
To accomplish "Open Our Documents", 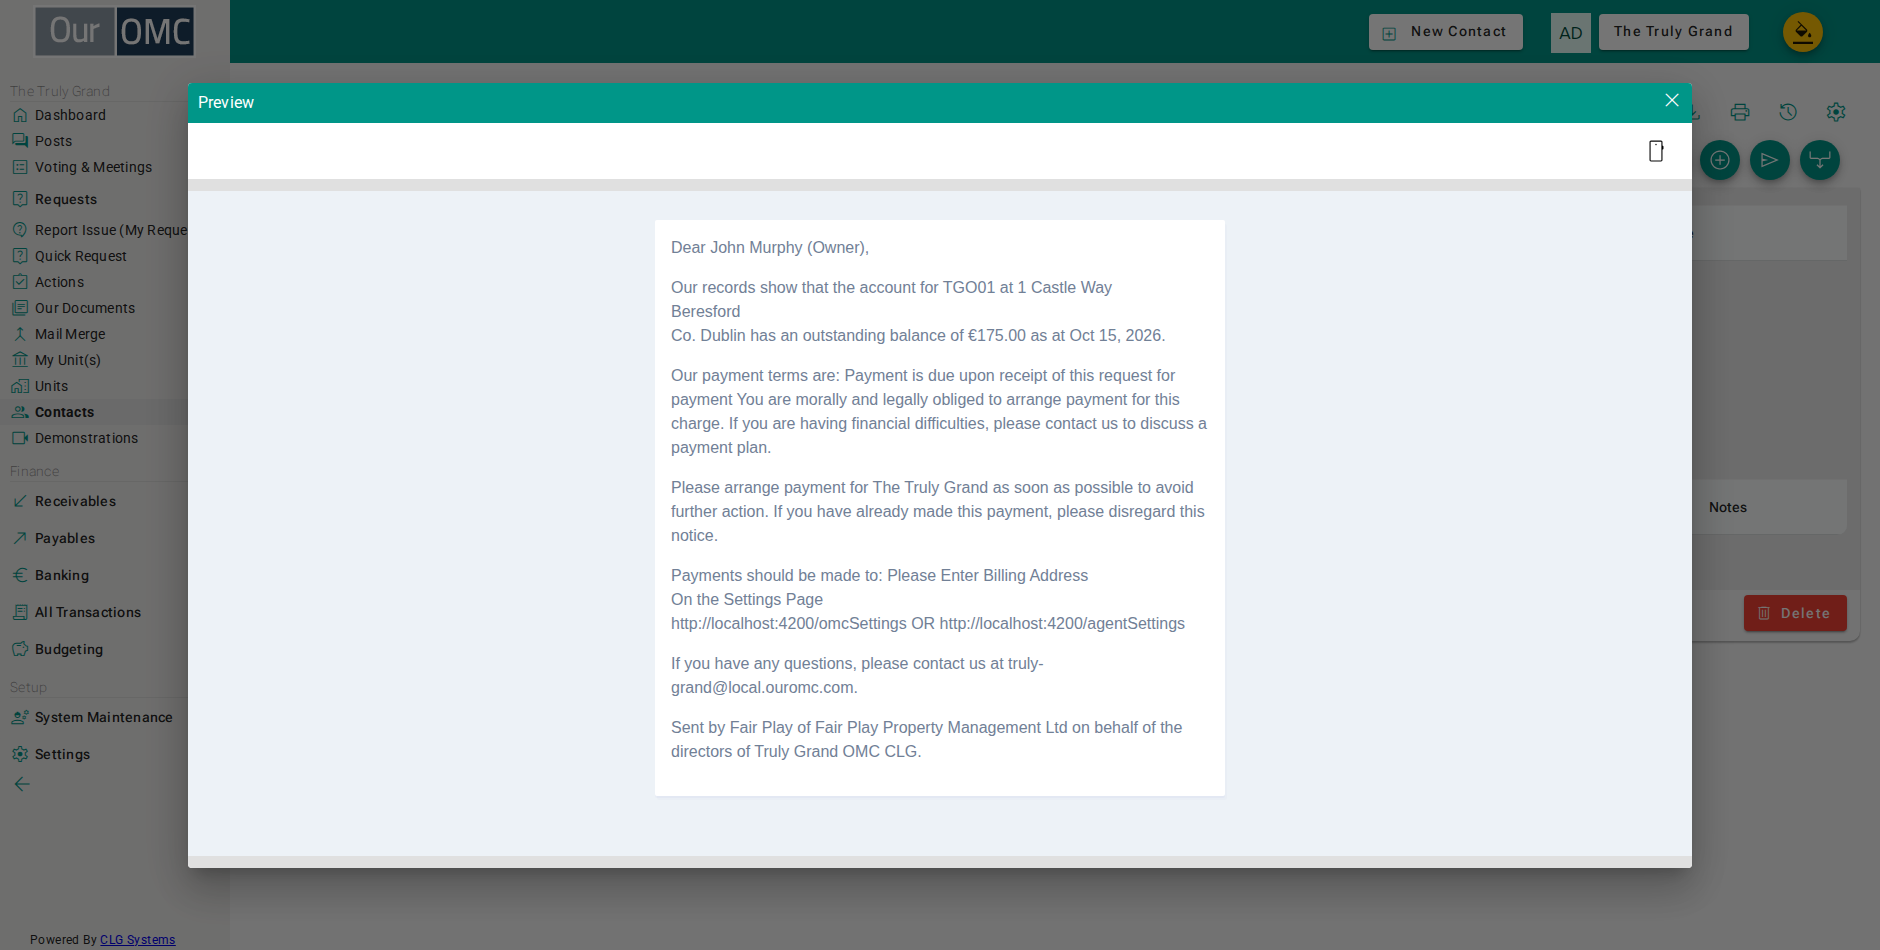I will [x=84, y=308].
